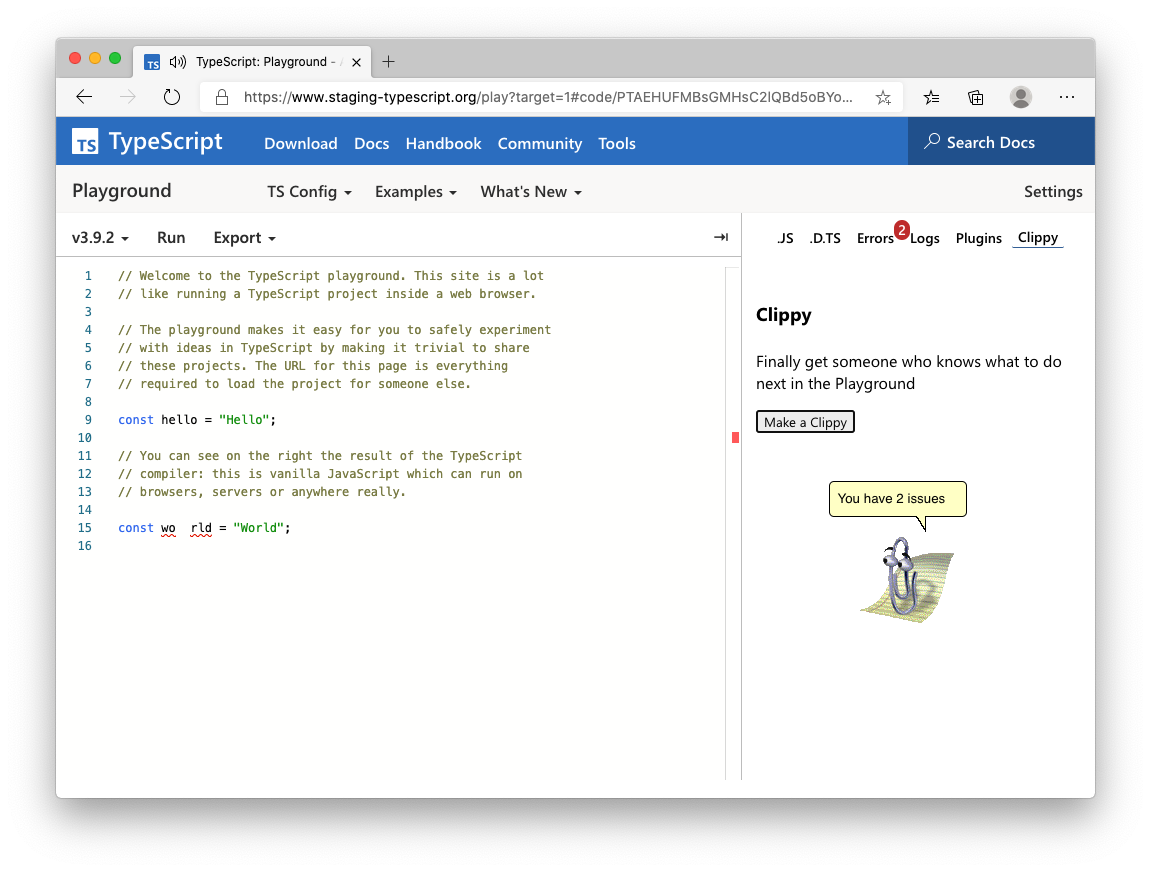The image size is (1151, 872).
Task: Open the Collections icon in toolbar
Action: (976, 97)
